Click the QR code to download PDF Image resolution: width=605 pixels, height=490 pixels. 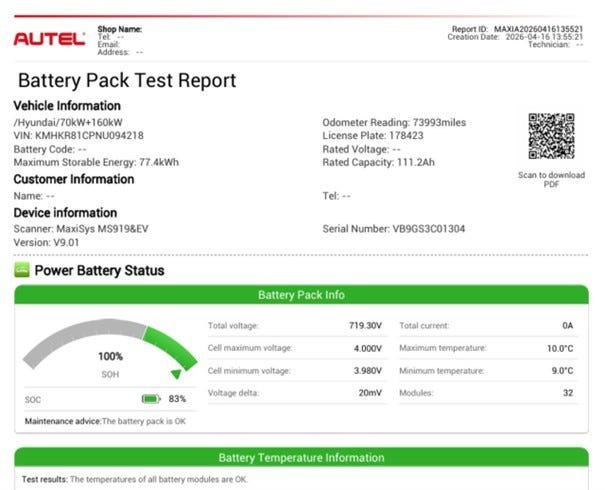[x=551, y=136]
